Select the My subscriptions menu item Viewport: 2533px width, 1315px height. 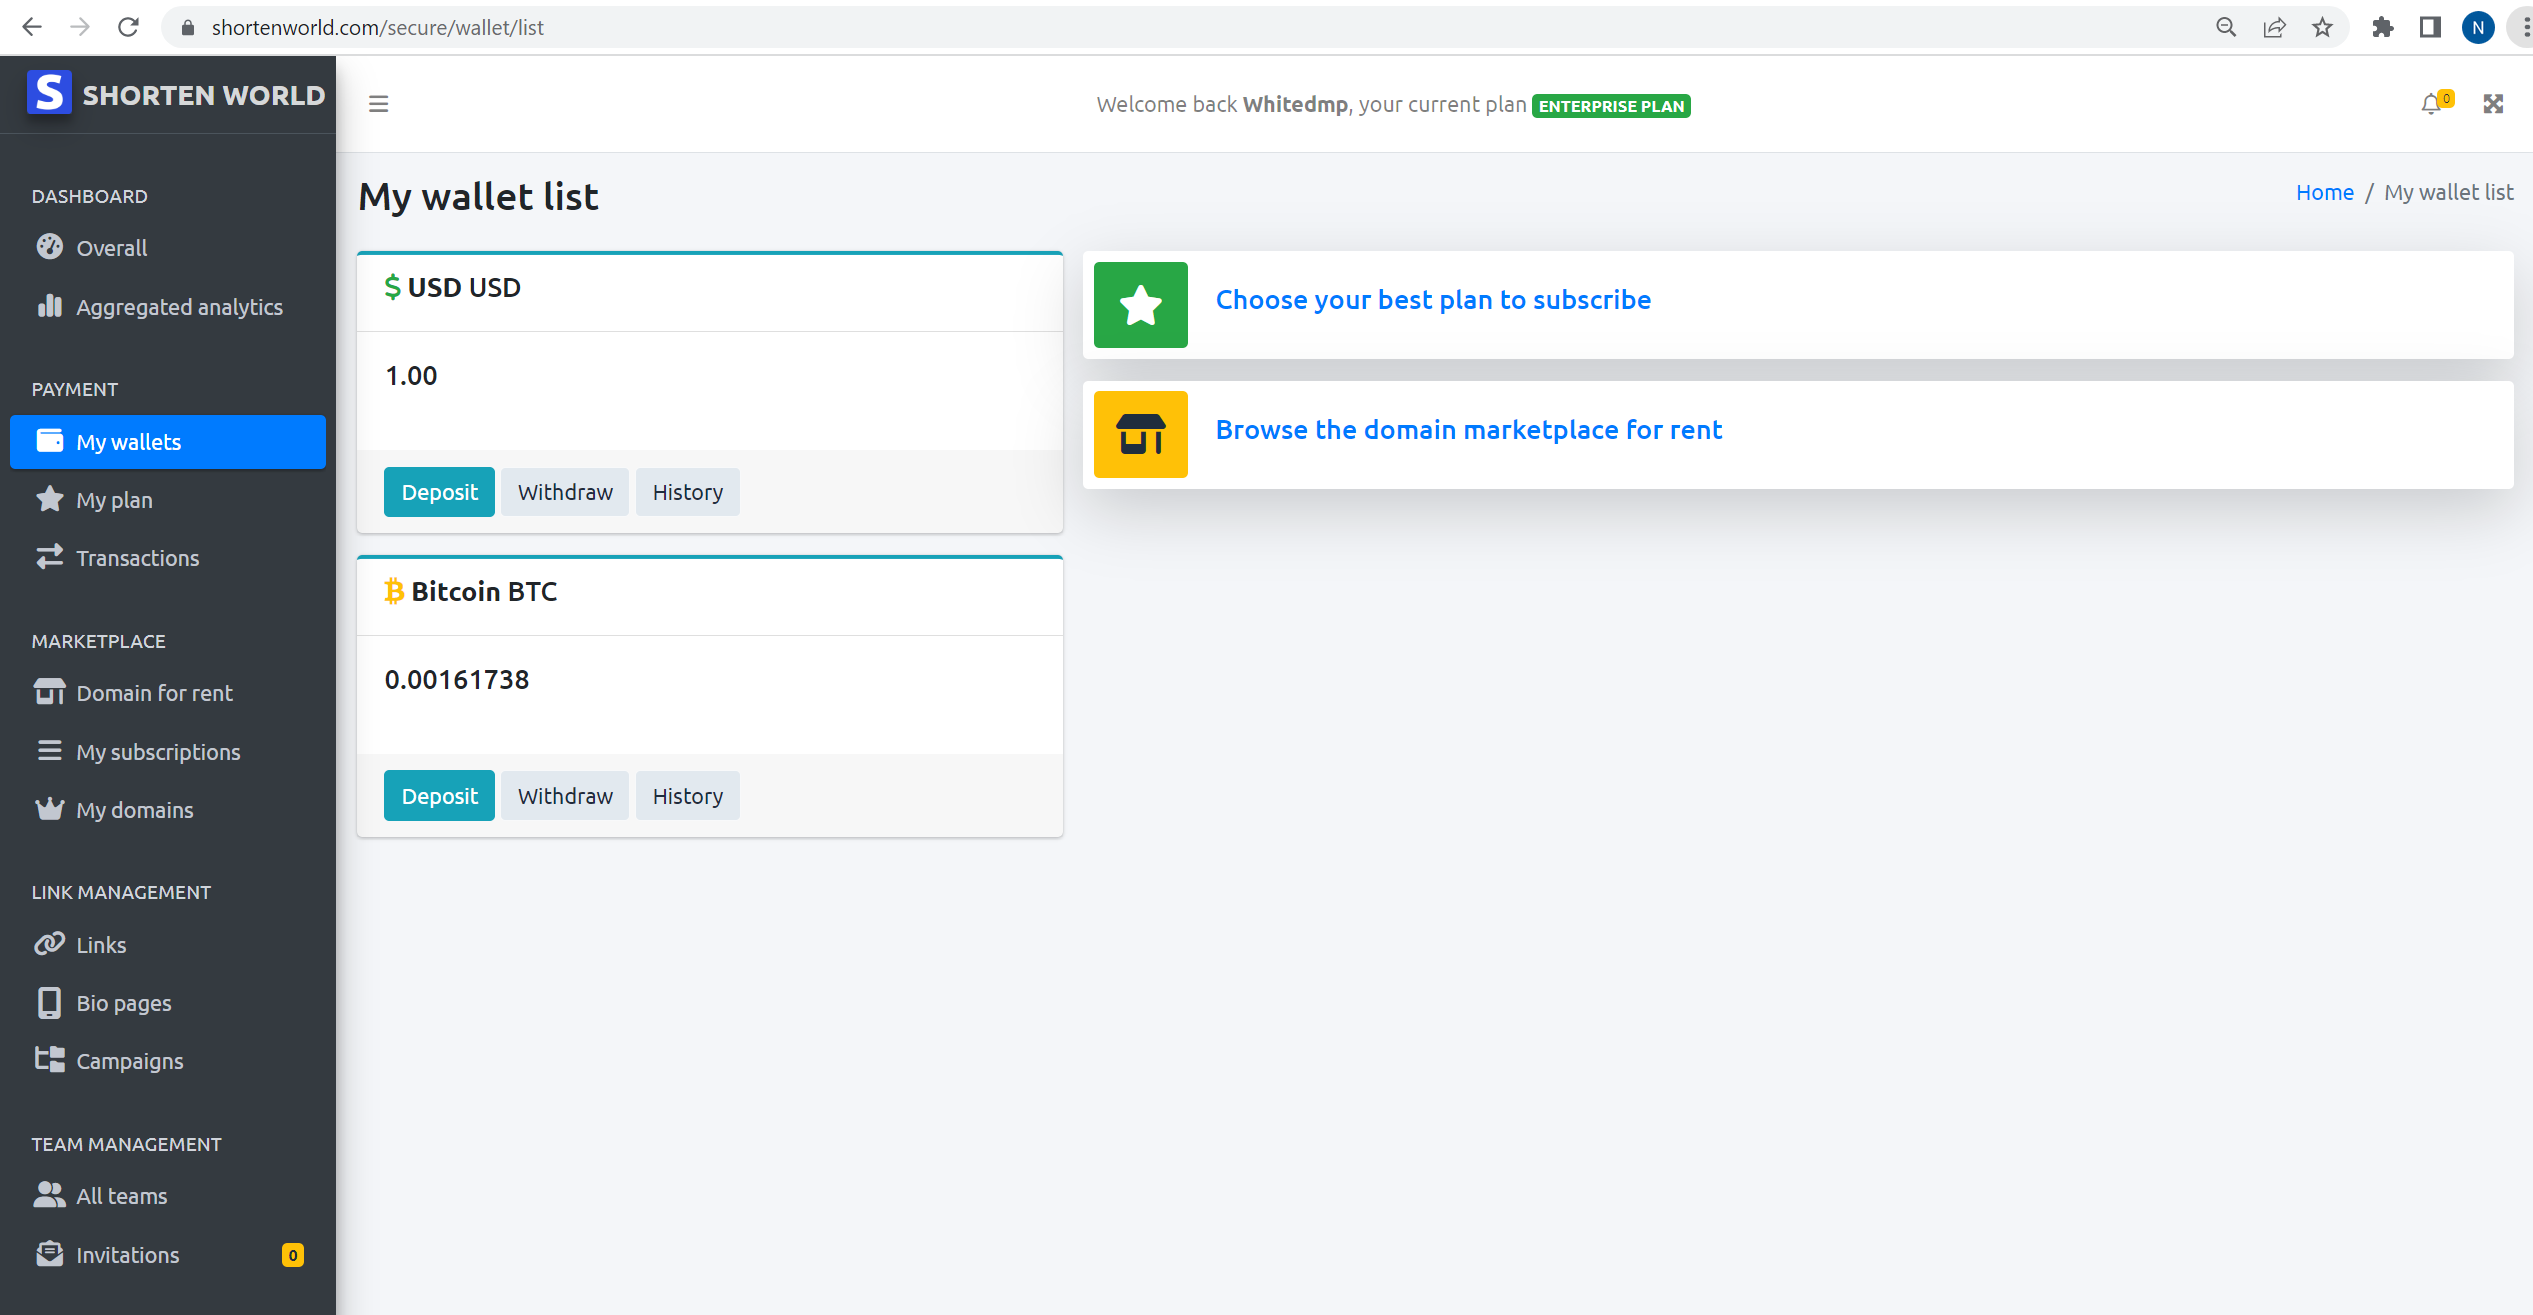(x=157, y=750)
